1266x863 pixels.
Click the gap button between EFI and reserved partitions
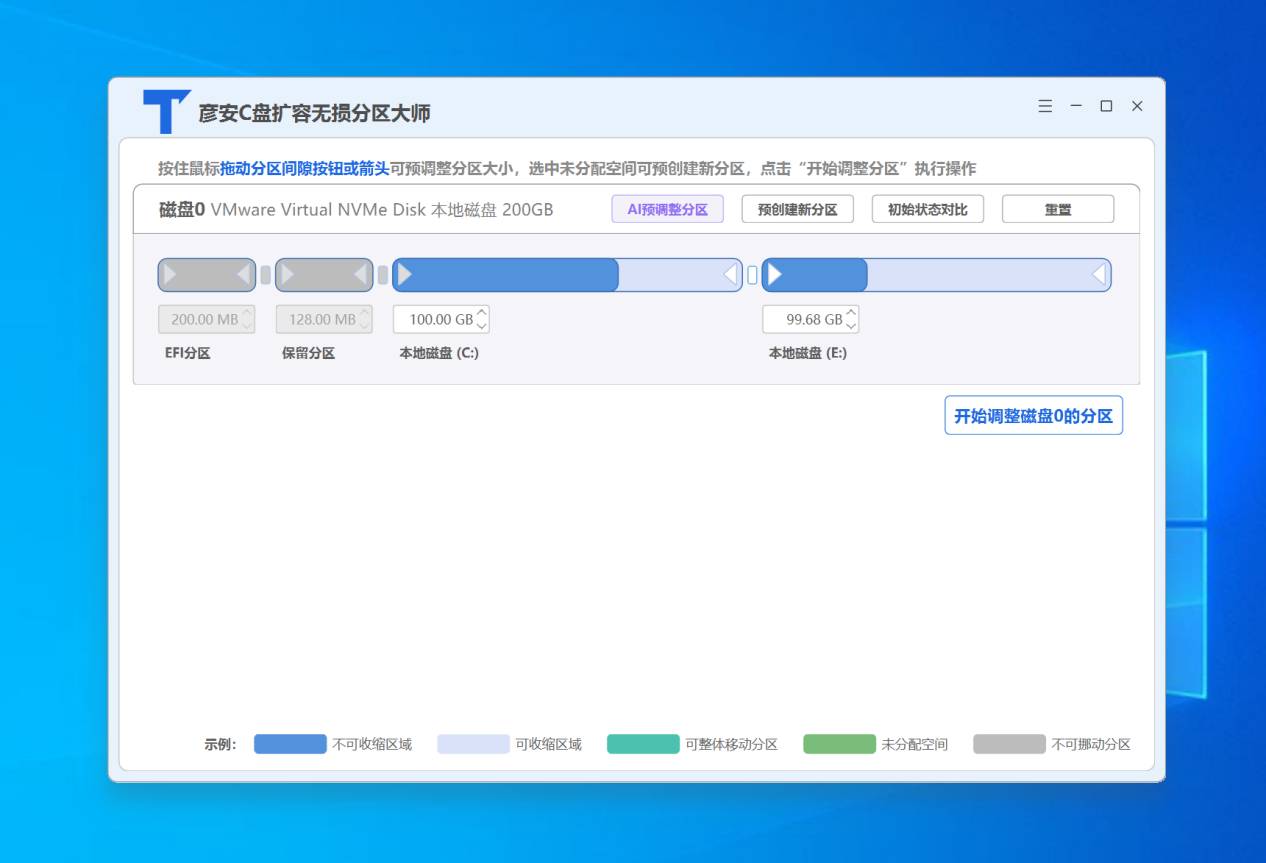(265, 275)
